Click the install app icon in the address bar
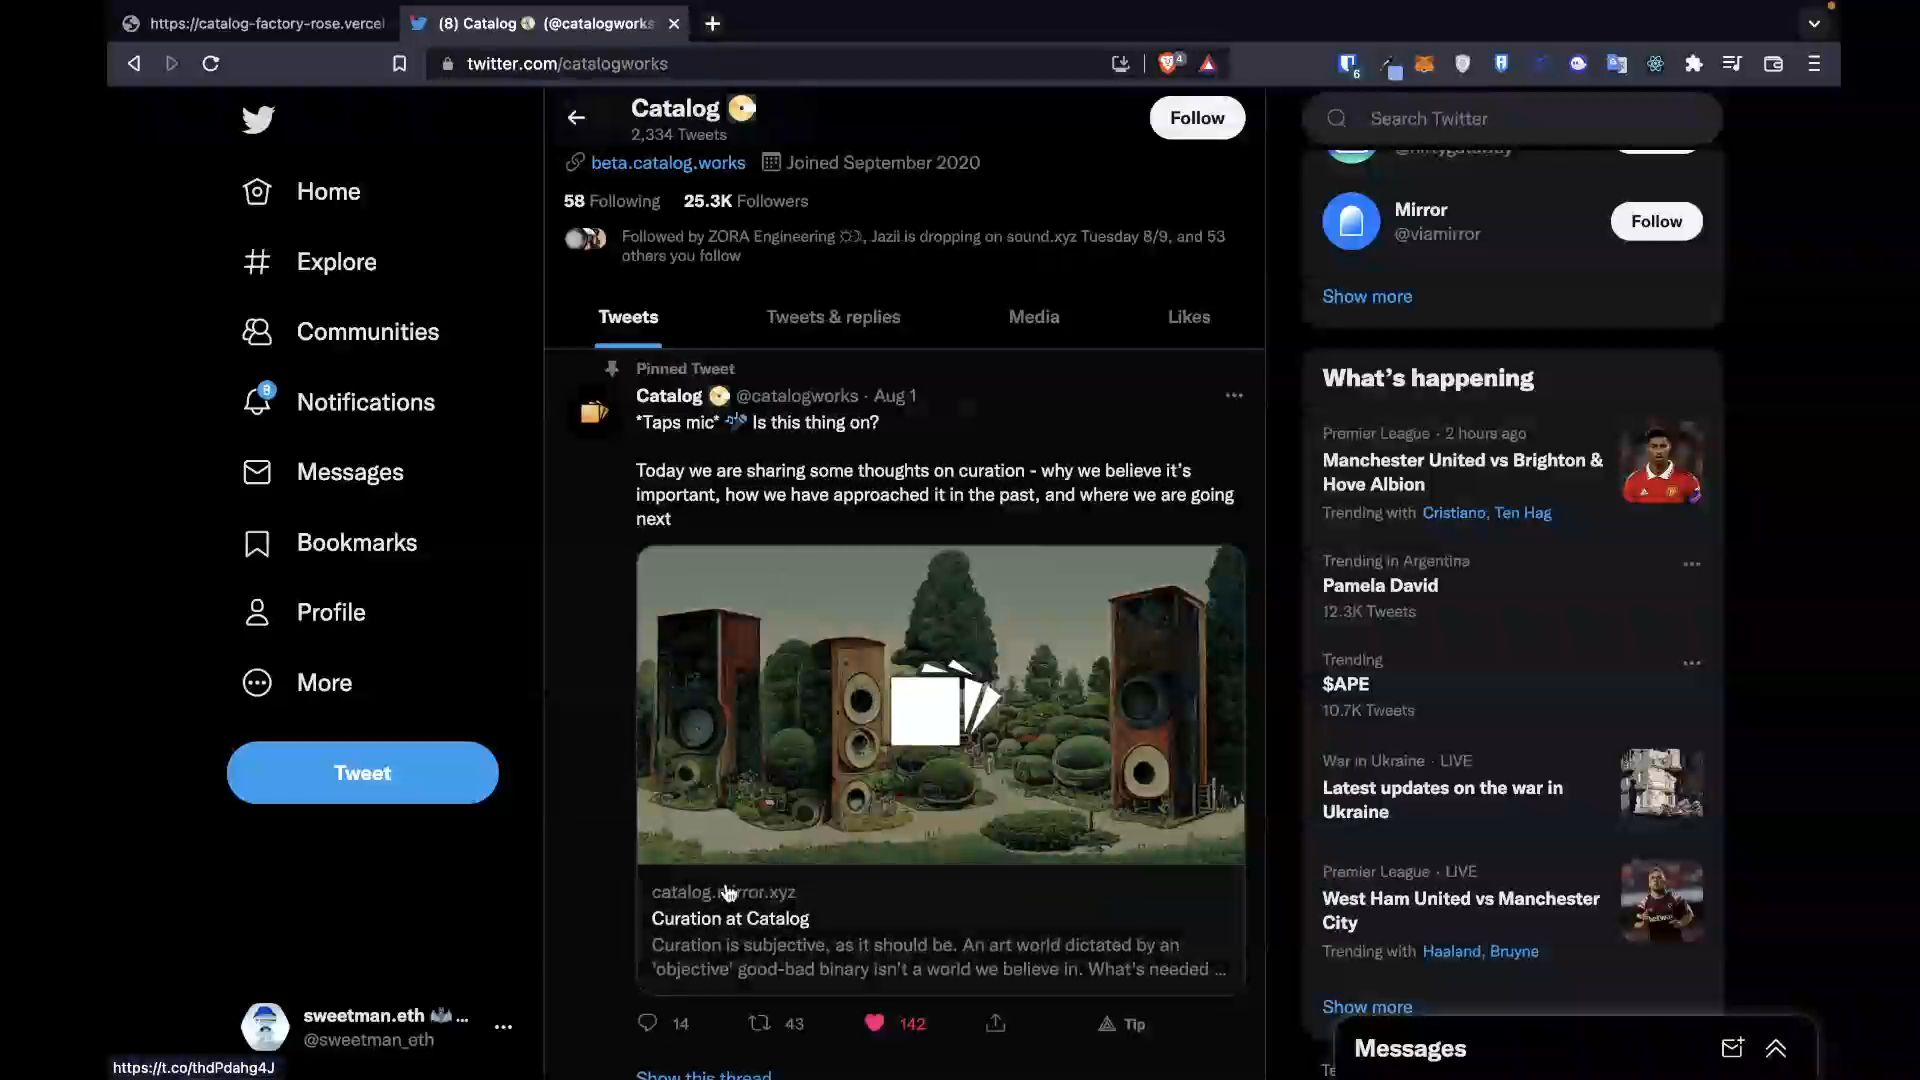 [1120, 64]
